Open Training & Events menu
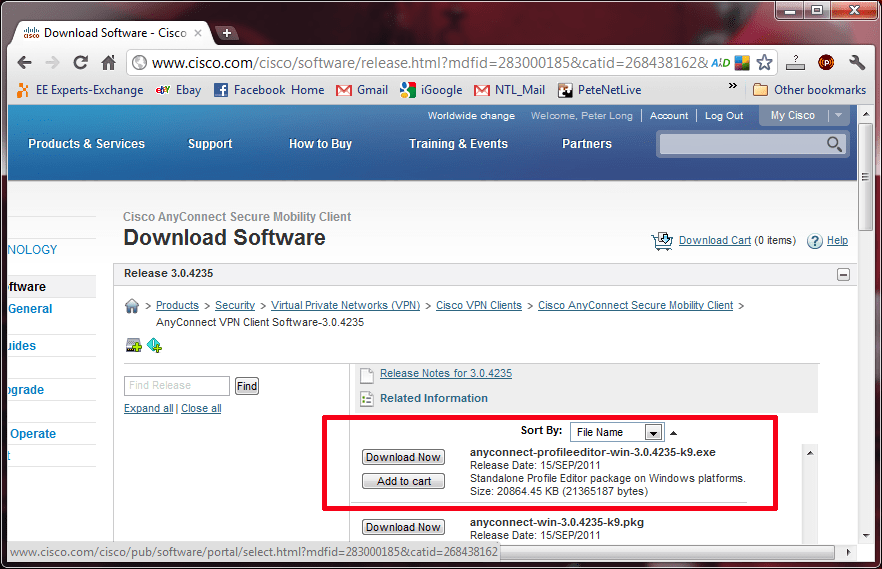 click(x=458, y=144)
